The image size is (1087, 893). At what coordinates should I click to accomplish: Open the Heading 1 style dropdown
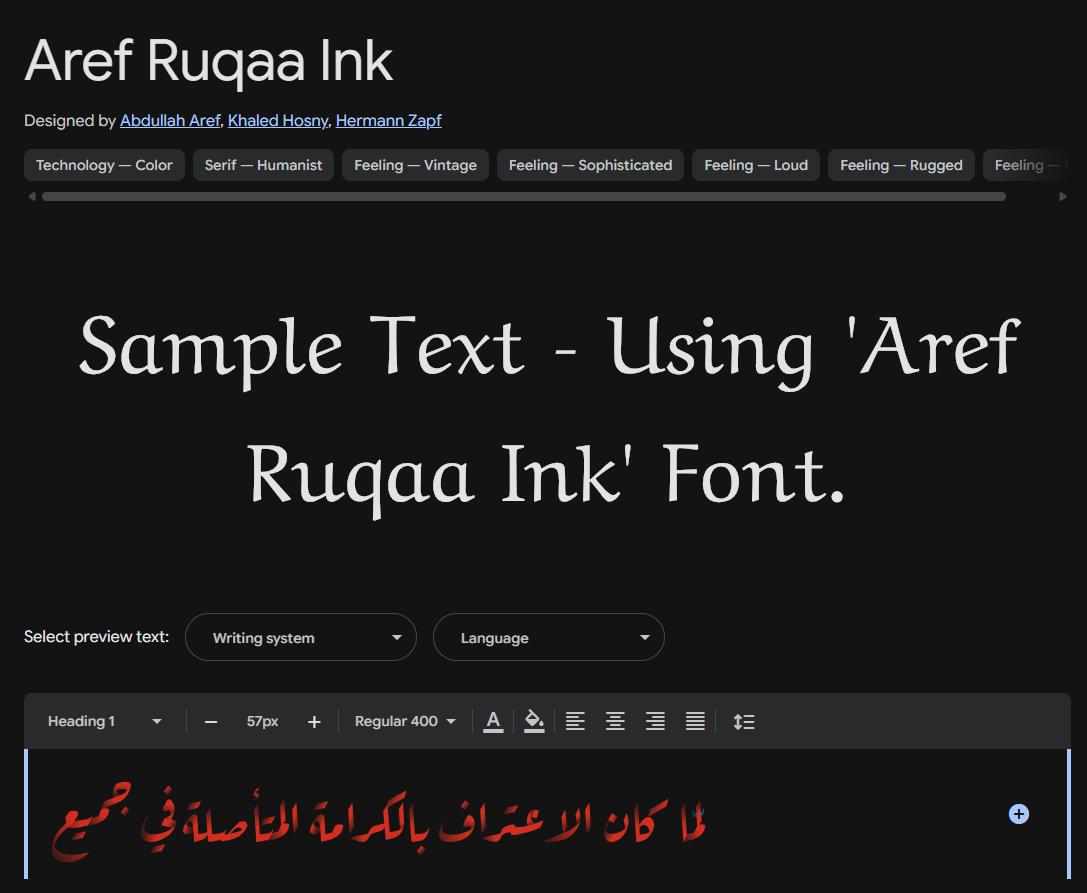pos(104,721)
